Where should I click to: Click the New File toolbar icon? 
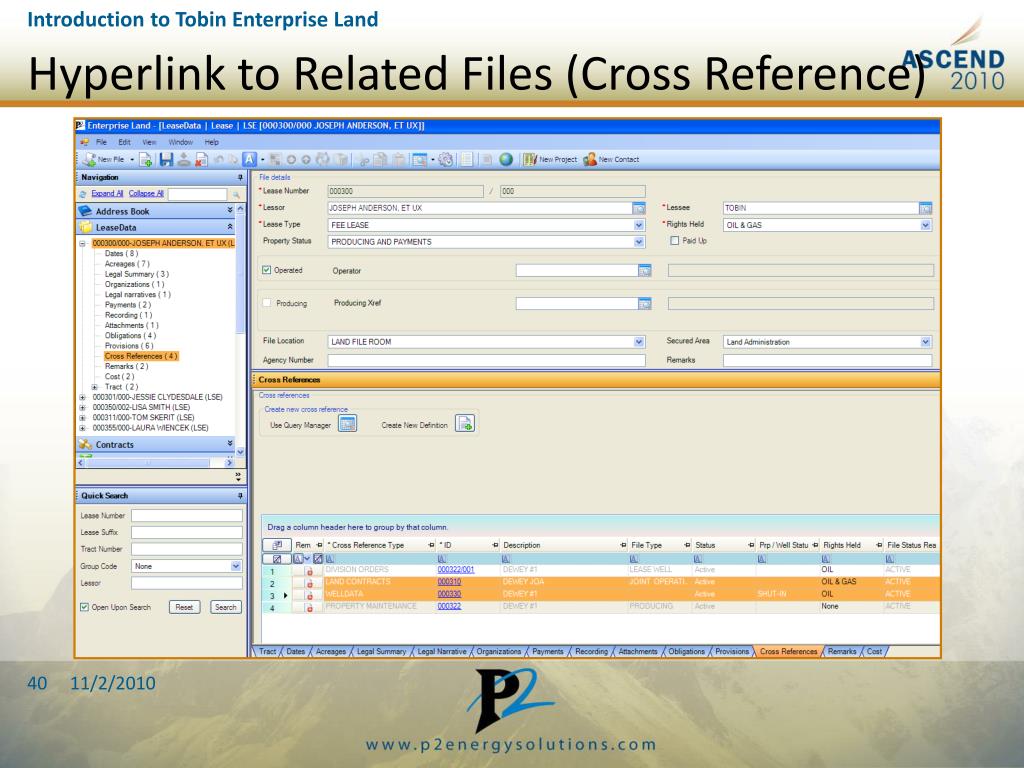[89, 159]
